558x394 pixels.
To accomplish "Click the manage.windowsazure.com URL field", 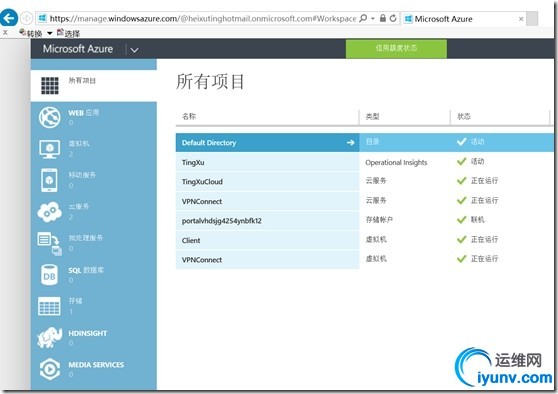I will click(x=202, y=19).
